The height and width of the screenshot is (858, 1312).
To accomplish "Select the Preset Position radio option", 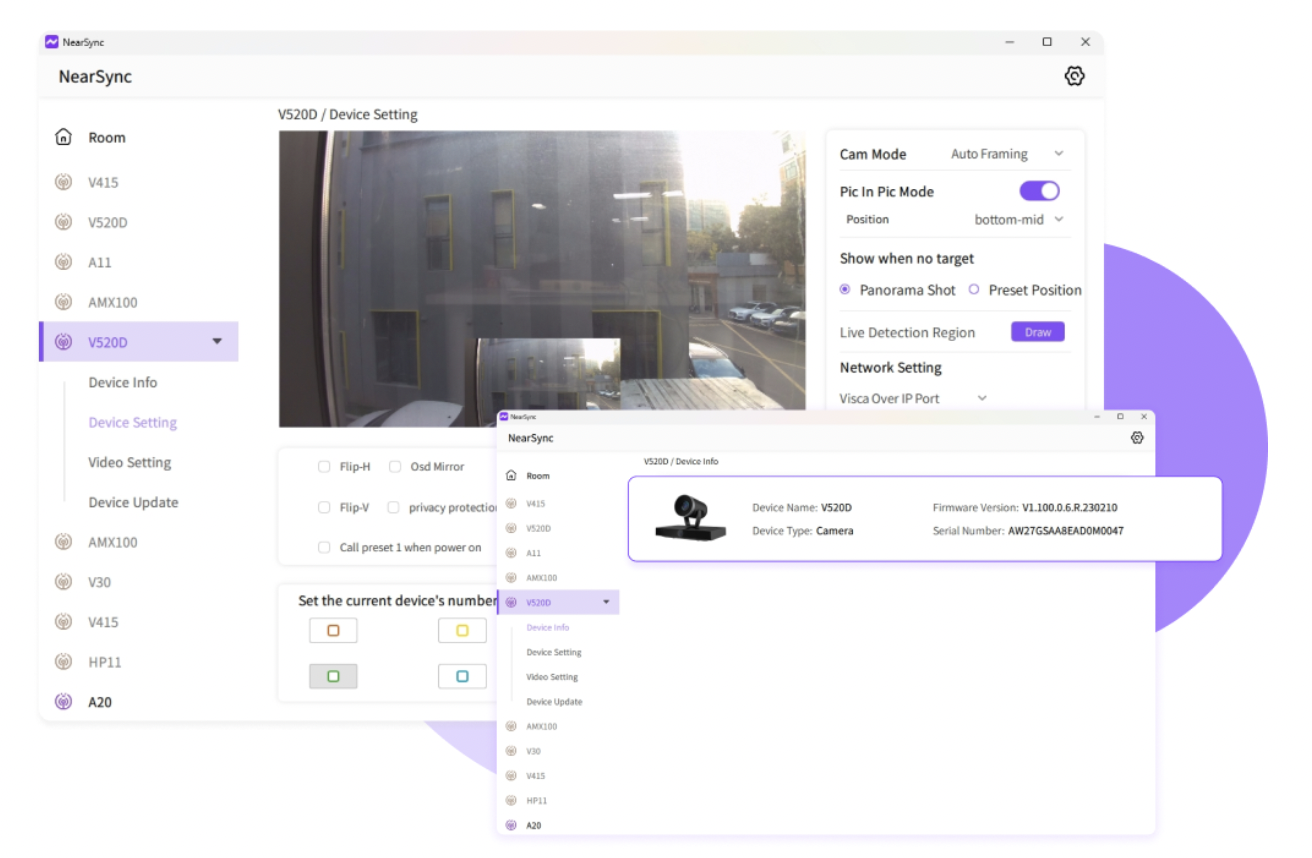I will tap(974, 290).
